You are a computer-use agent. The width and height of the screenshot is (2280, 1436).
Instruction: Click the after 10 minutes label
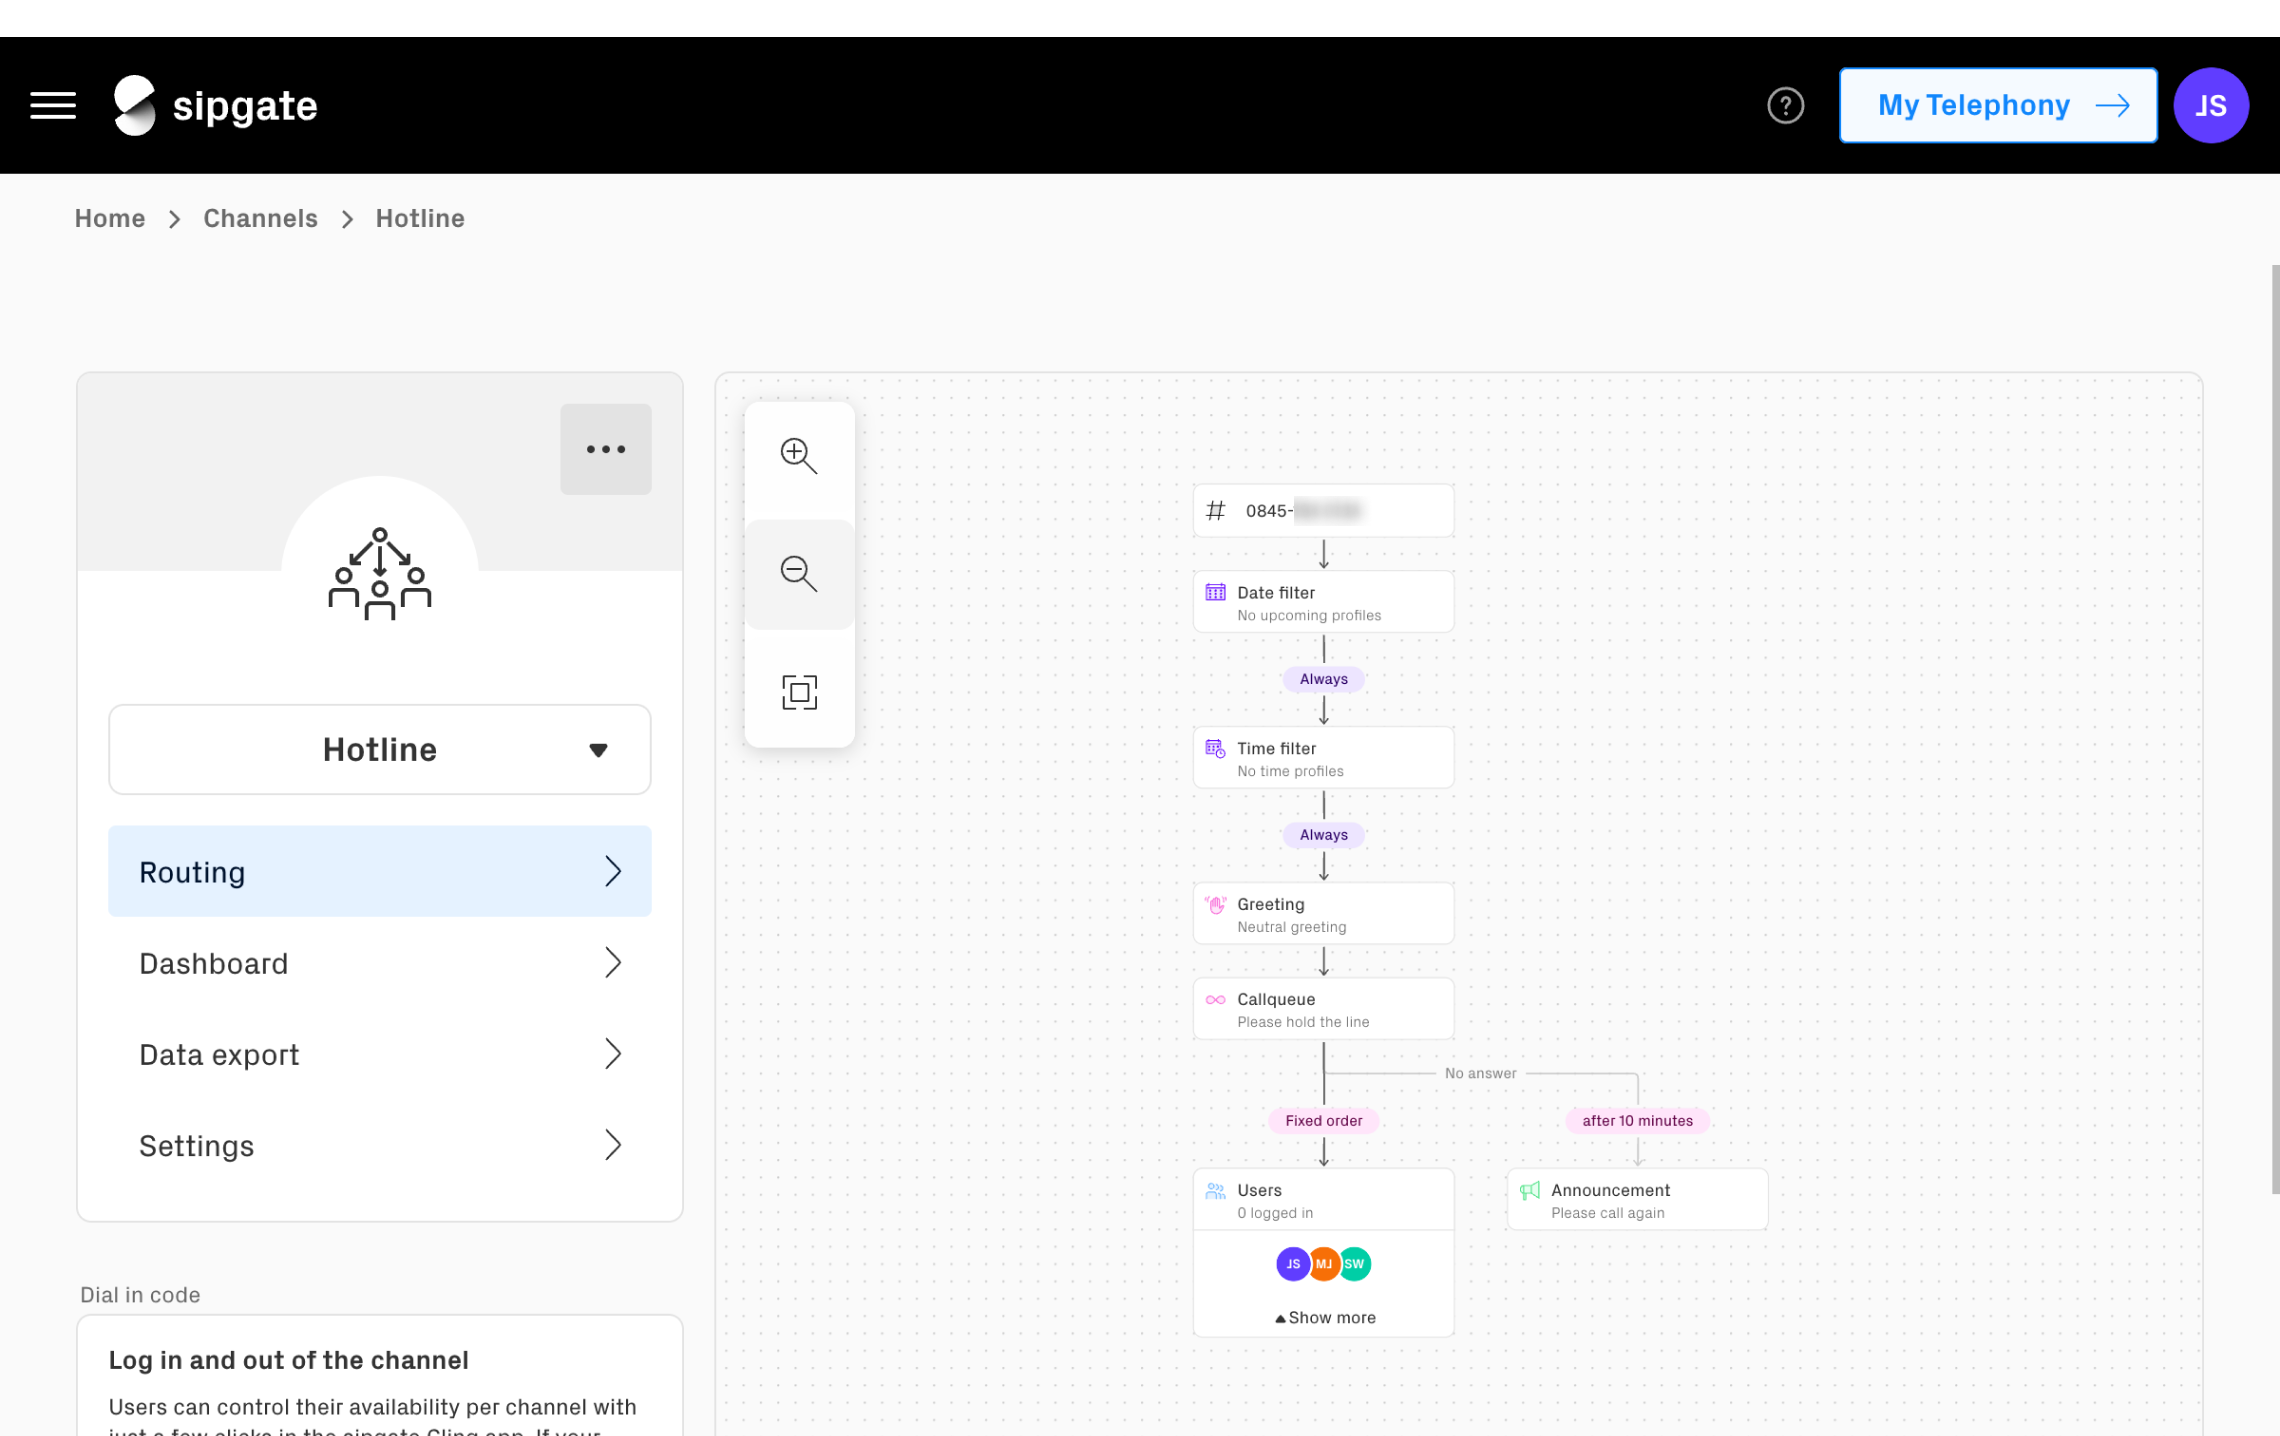[x=1637, y=1121]
